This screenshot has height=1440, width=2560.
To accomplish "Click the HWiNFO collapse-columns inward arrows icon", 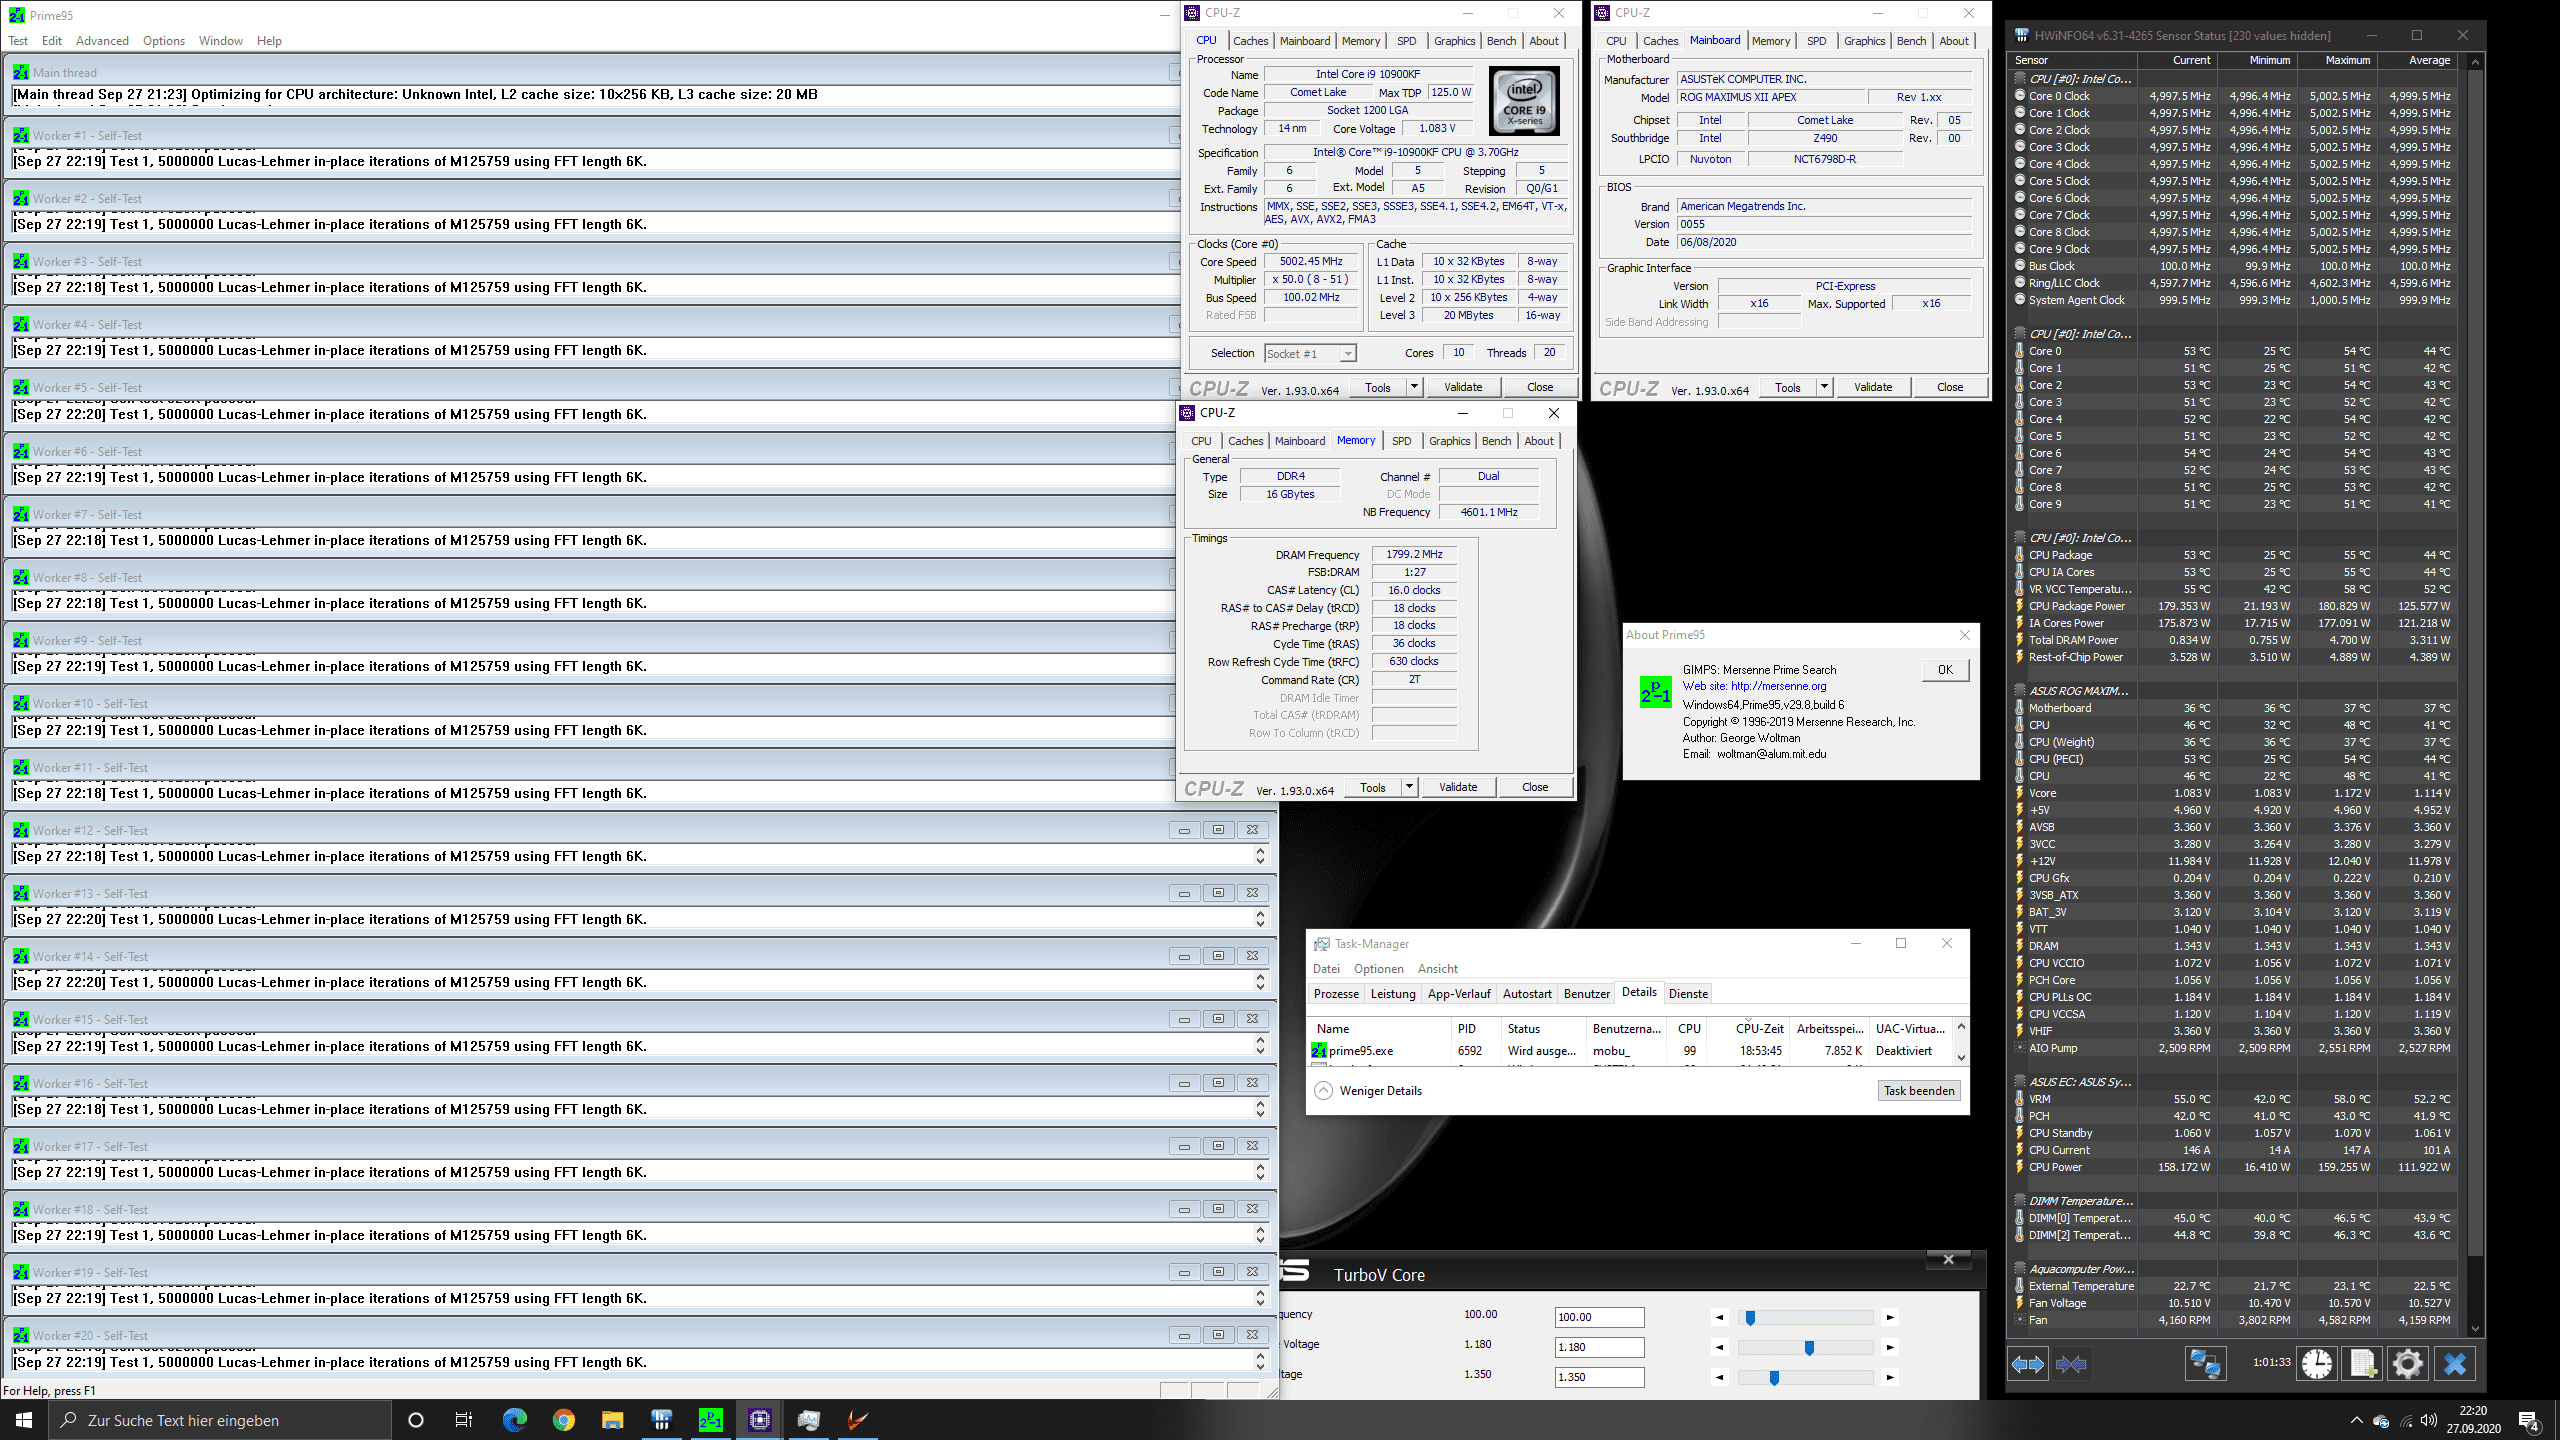I will click(2071, 1364).
